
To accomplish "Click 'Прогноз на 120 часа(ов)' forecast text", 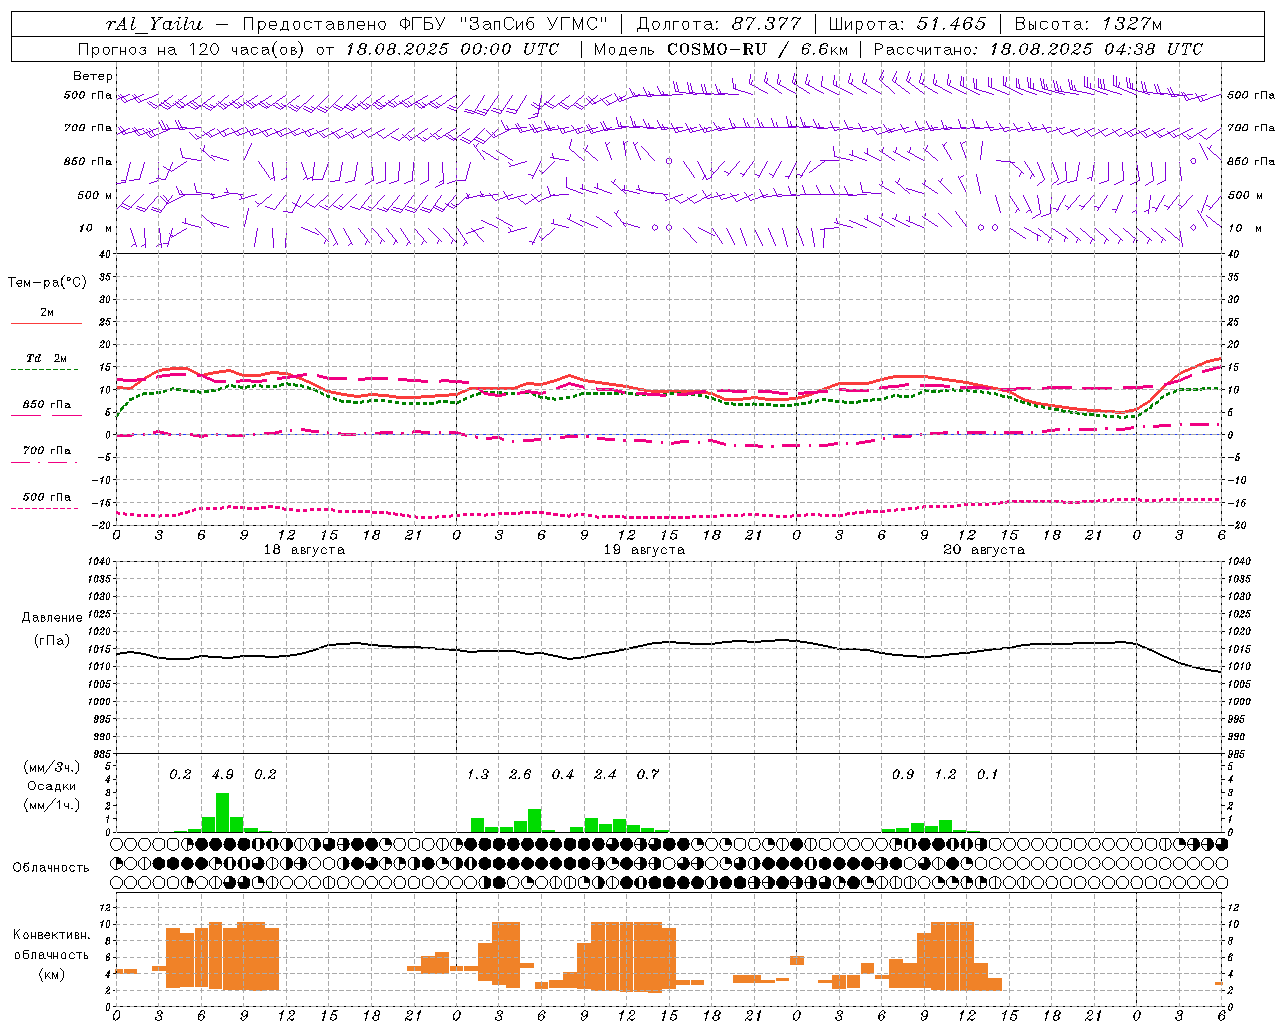I will [x=193, y=49].
